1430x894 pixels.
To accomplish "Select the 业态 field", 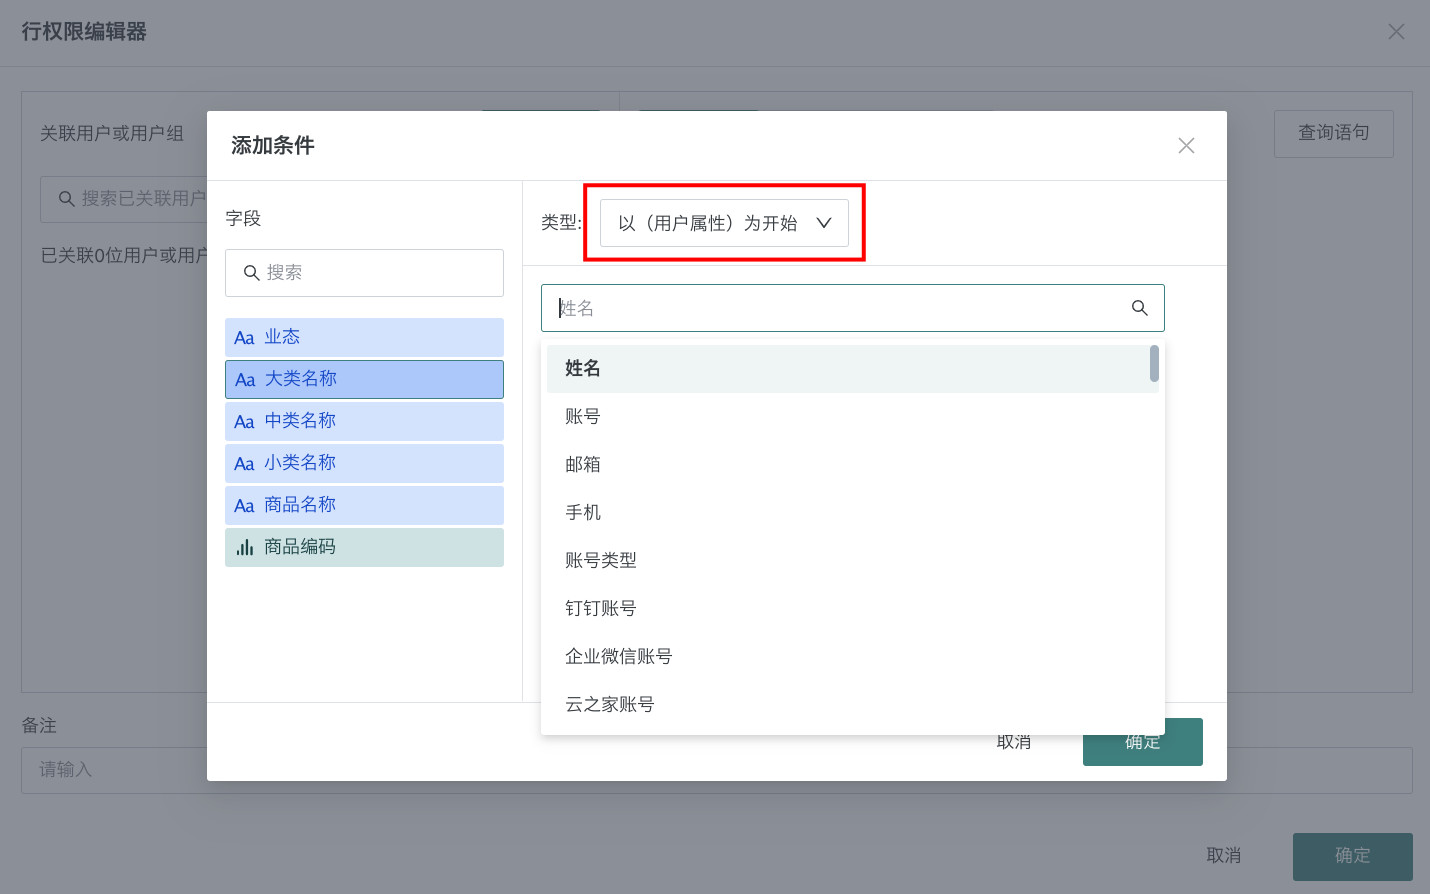I will coord(364,338).
